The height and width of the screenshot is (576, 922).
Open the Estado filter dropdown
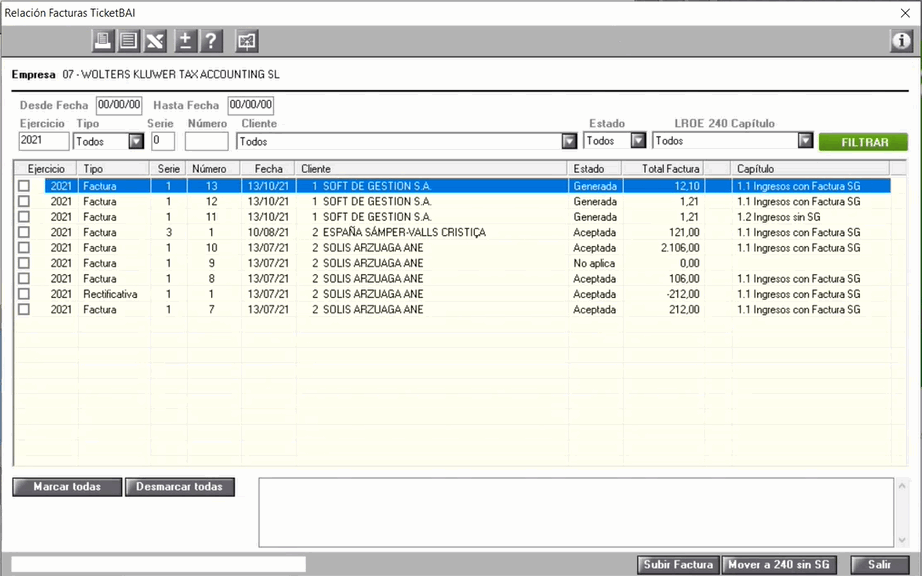[638, 140]
